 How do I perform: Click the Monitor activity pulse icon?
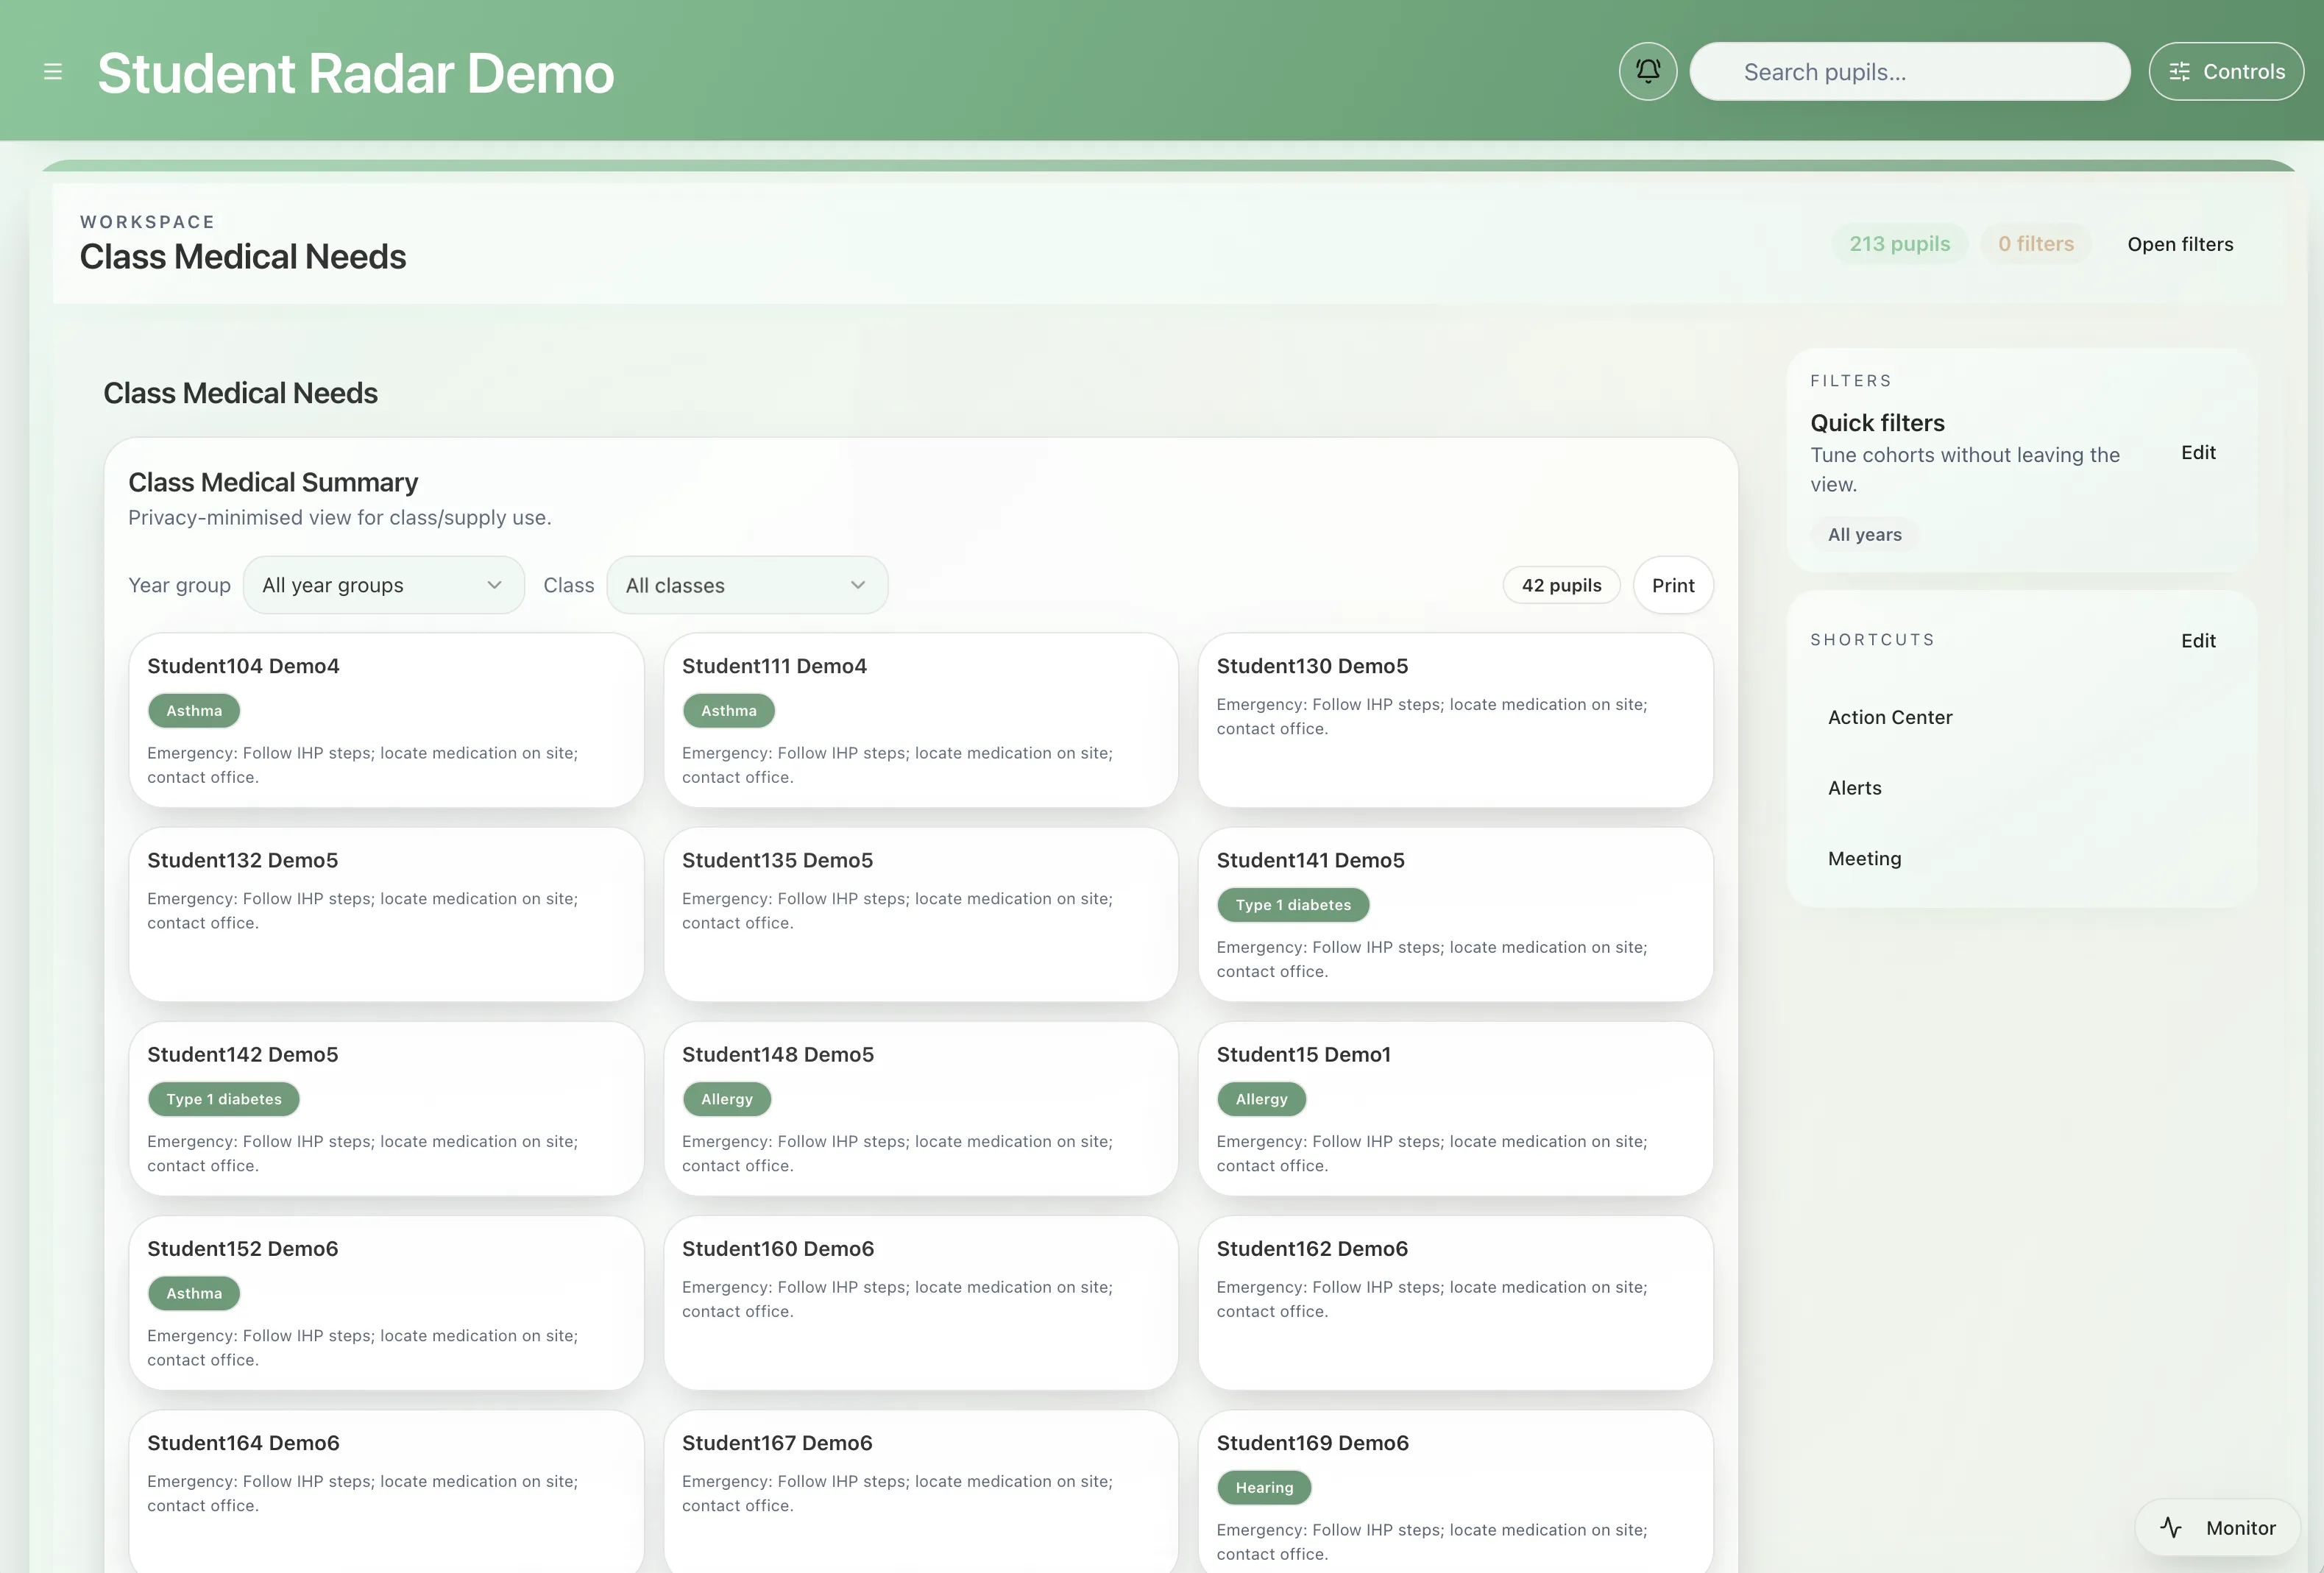pyautogui.click(x=2170, y=1527)
